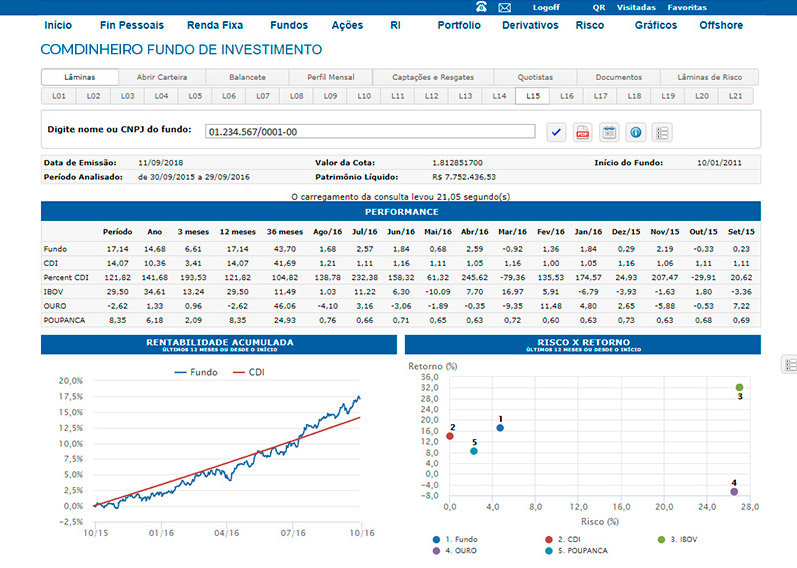The height and width of the screenshot is (568, 797).
Task: Select the L16 sub-tab
Action: click(x=567, y=96)
